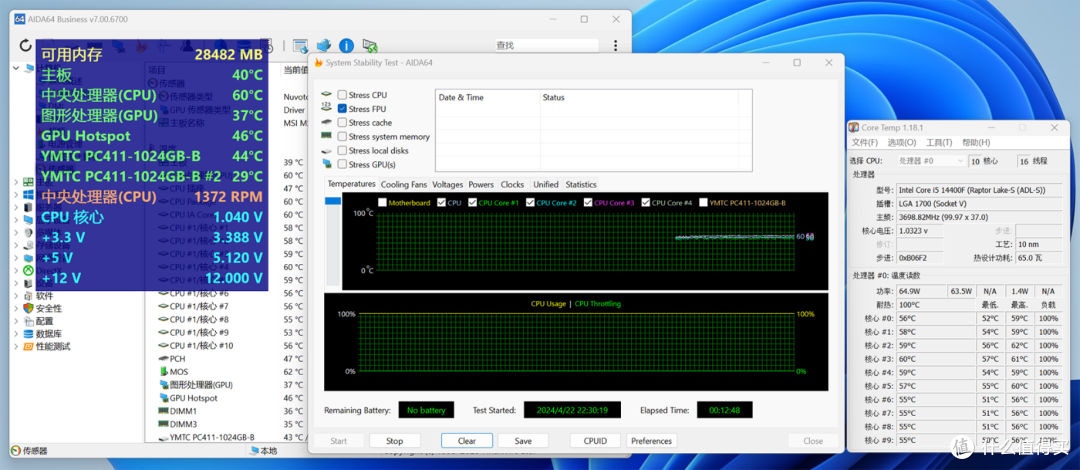The width and height of the screenshot is (1080, 470).
Task: Open Core Temp 工具(T) menu
Action: coord(939,143)
